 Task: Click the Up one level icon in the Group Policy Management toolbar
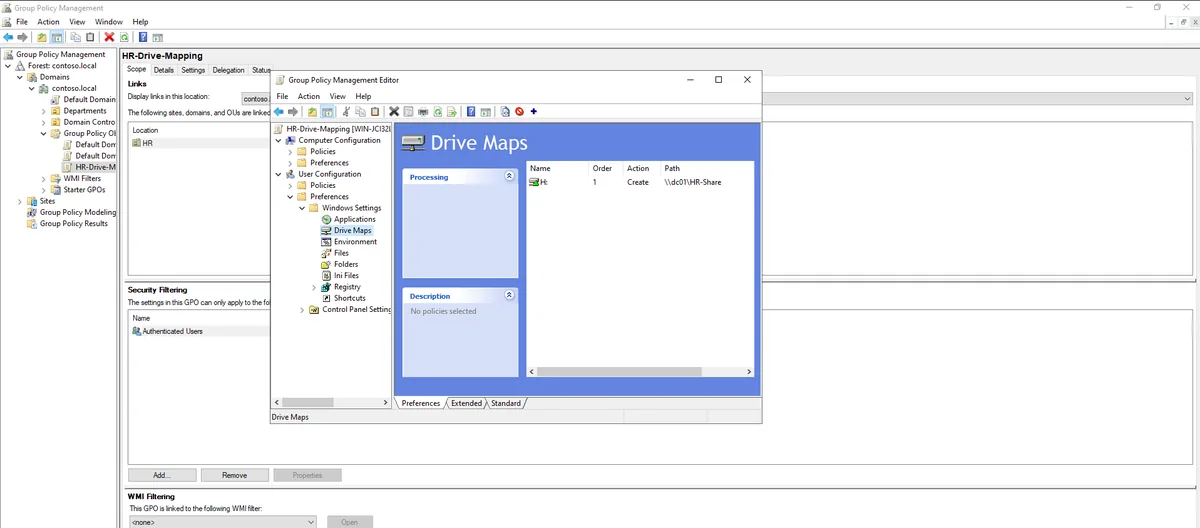[42, 37]
